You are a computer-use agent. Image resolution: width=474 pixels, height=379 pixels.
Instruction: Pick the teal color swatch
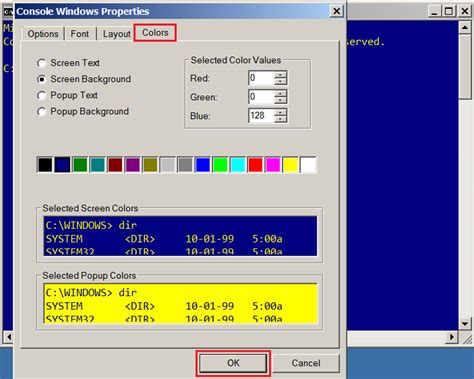97,165
